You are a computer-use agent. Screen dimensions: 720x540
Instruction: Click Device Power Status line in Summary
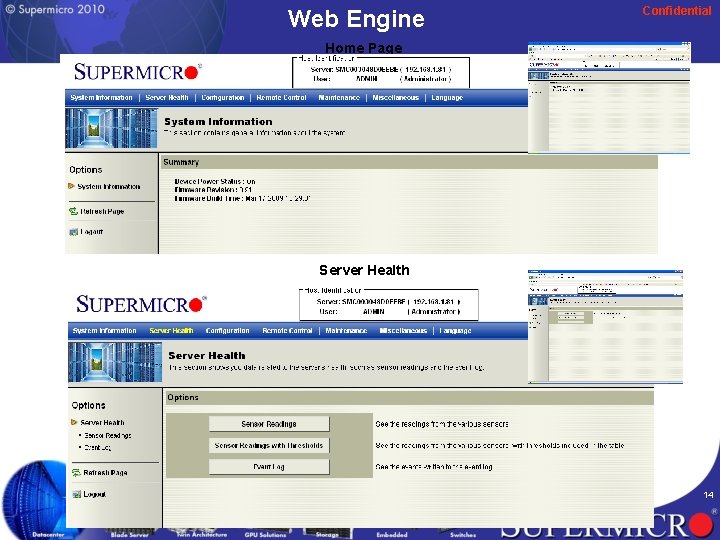214,181
